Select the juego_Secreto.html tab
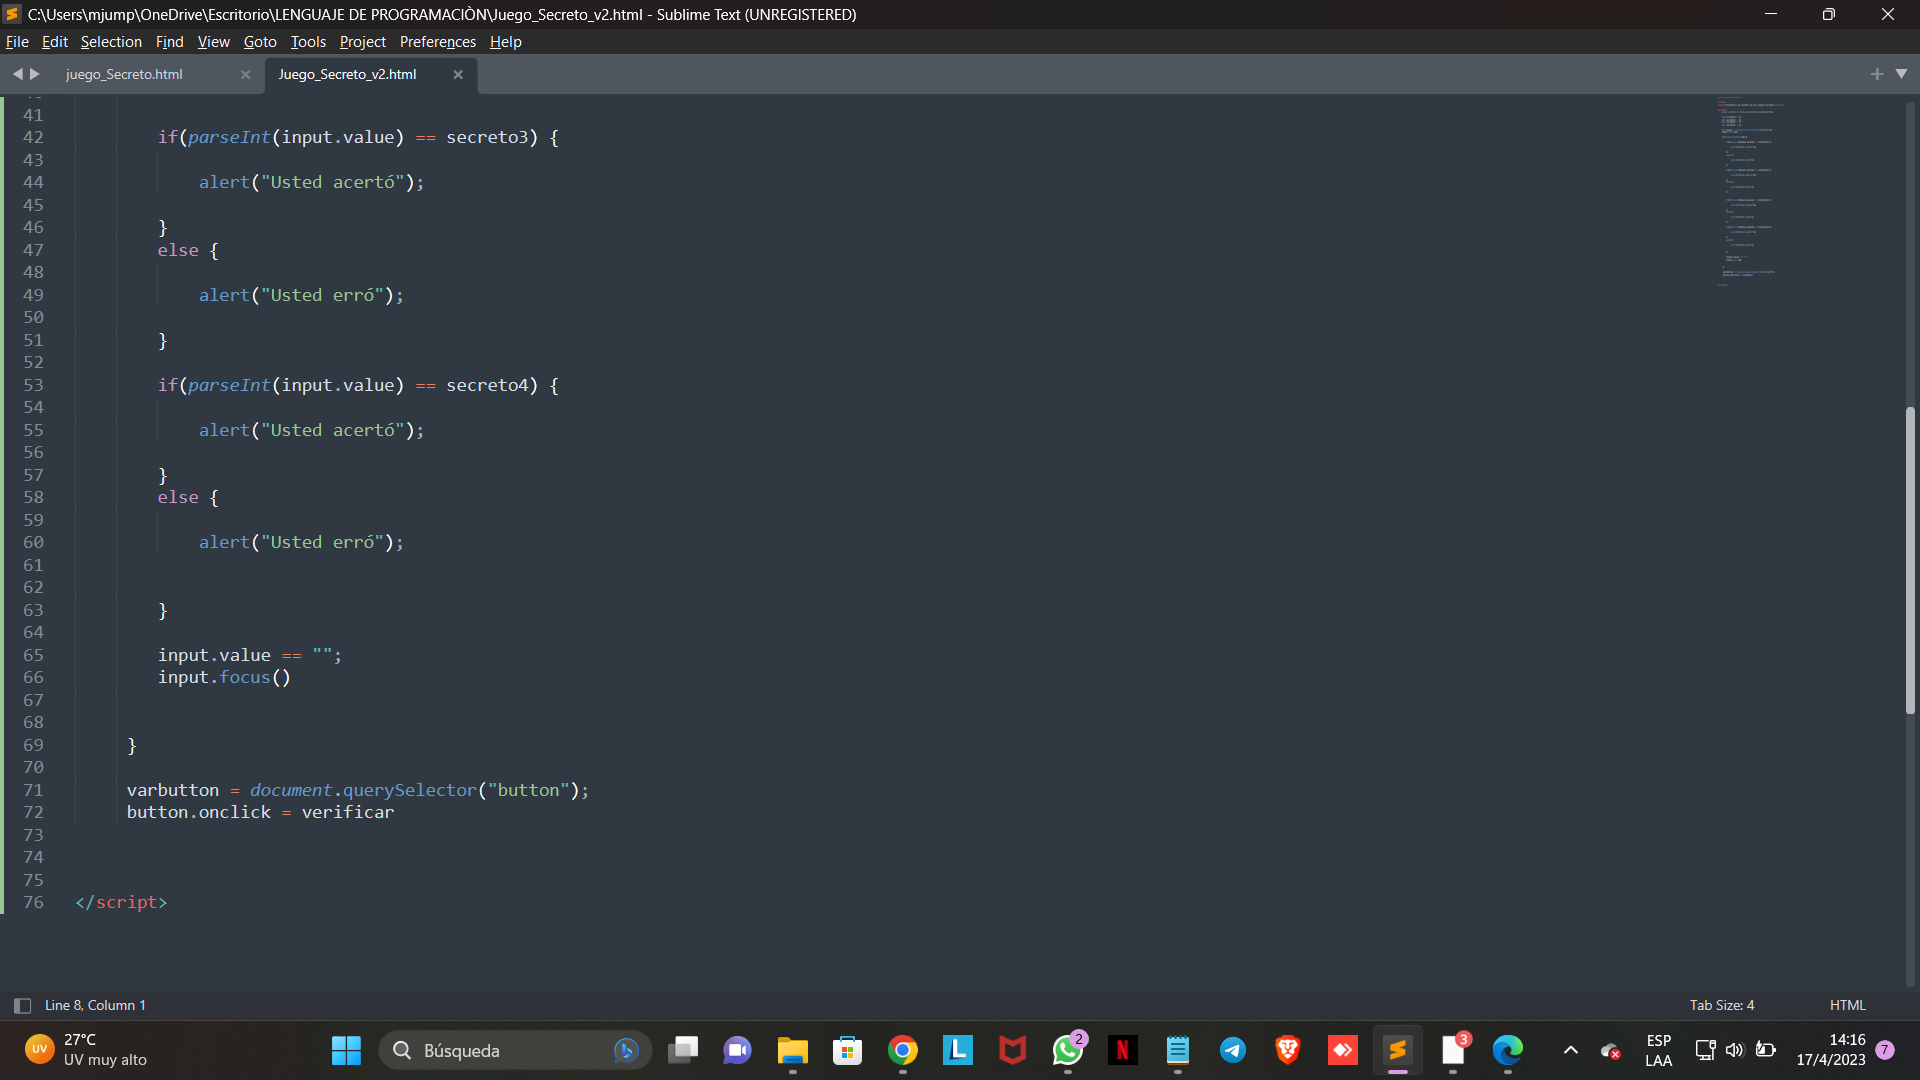Screen dimensions: 1920x1080 point(124,73)
